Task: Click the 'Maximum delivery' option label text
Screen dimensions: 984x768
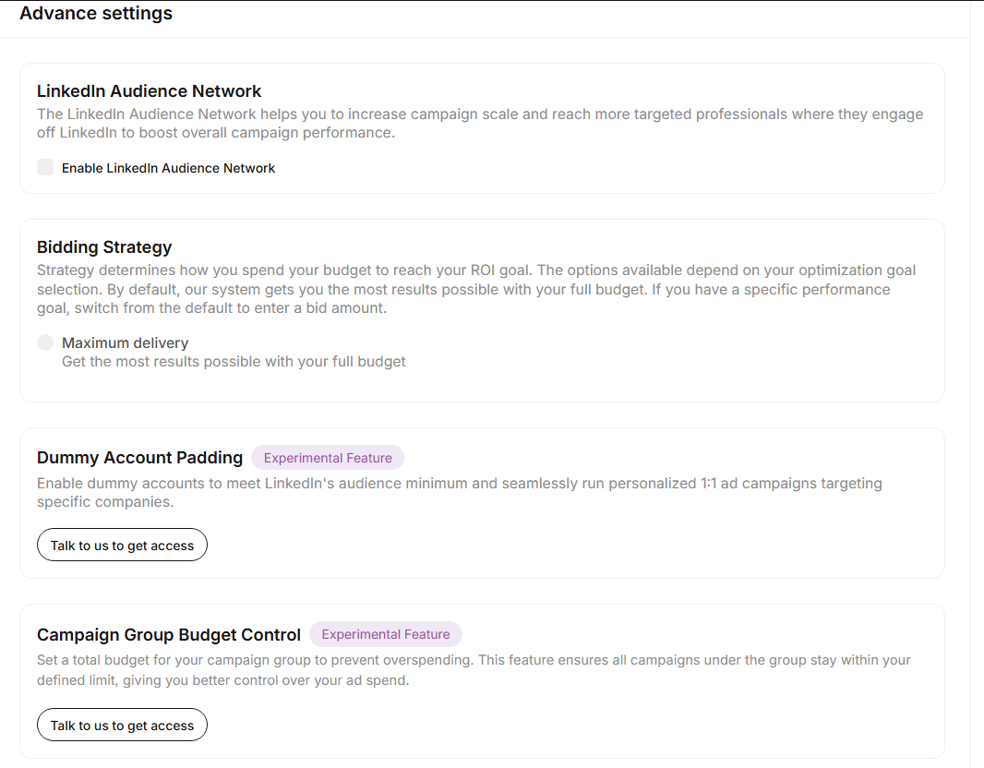Action: tap(124, 343)
